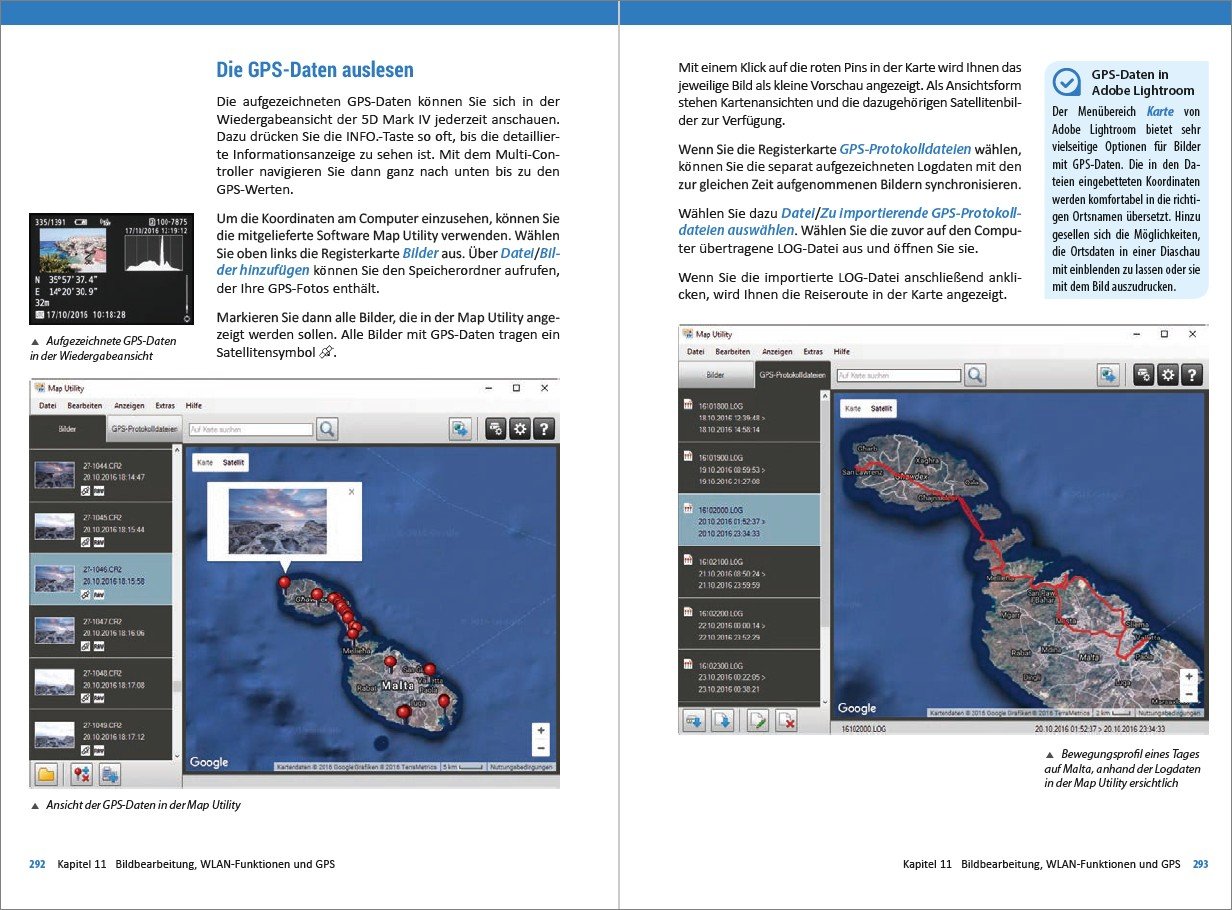This screenshot has height=910, width=1232.
Task: Zoom out on the map showing red pins
Action: (x=541, y=747)
